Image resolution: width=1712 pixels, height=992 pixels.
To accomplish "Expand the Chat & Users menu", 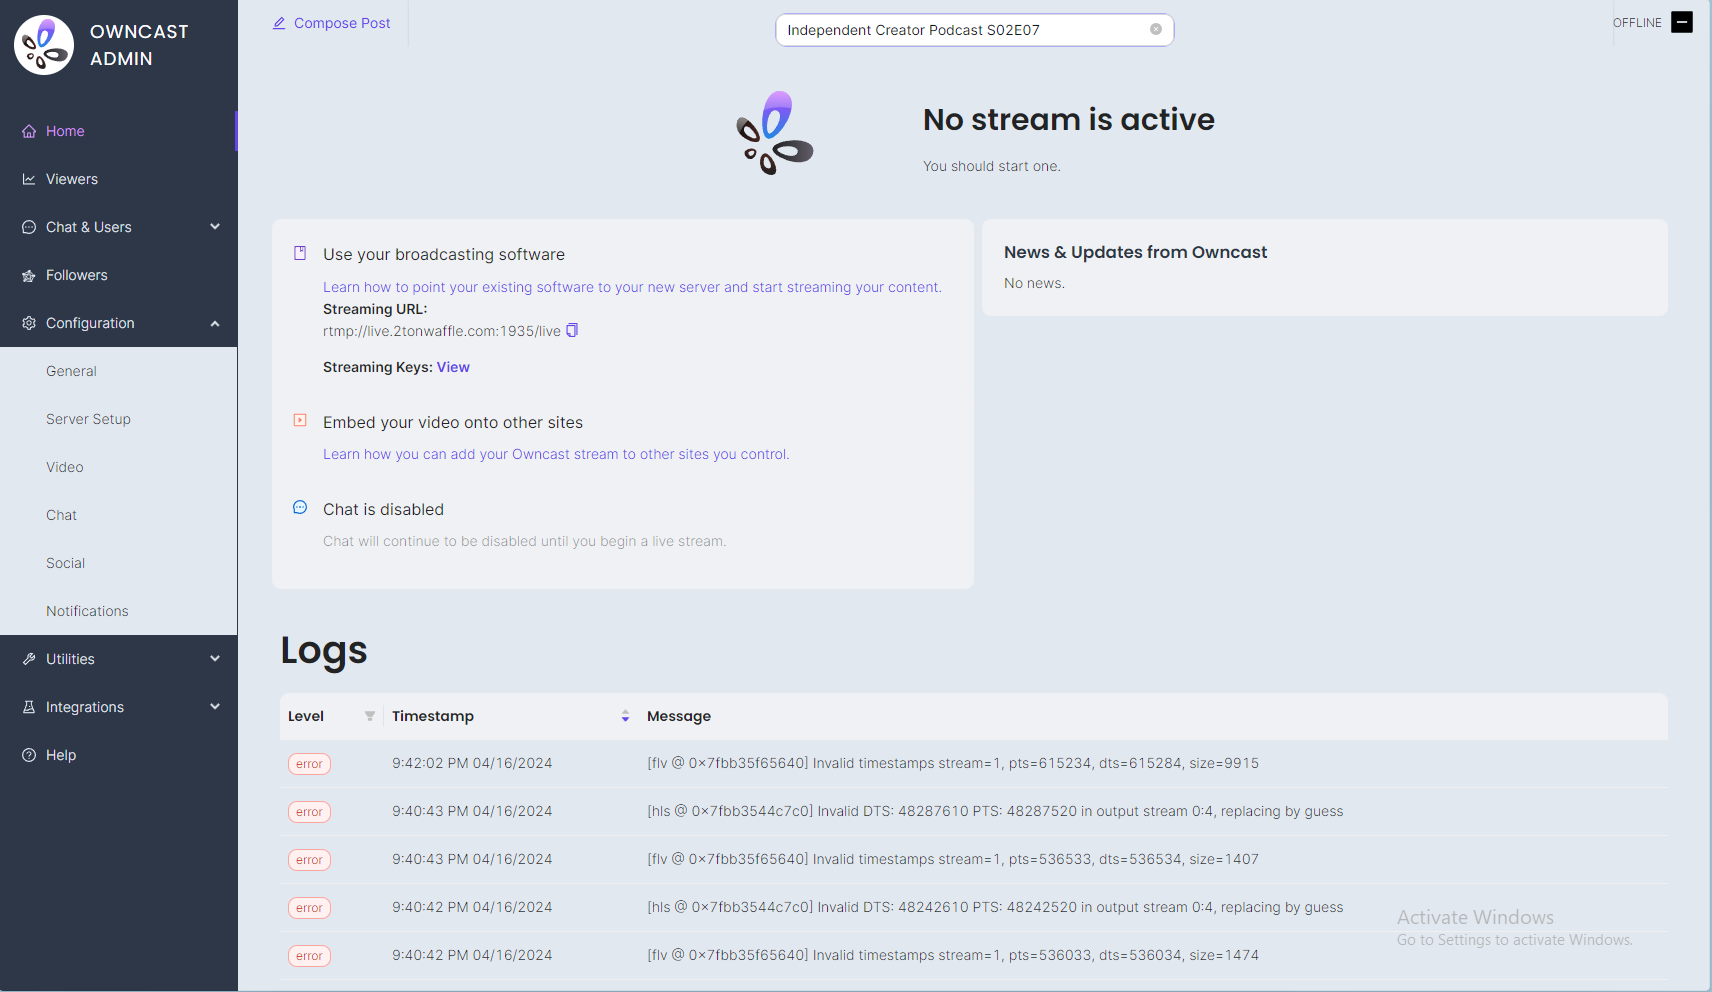I will [214, 227].
